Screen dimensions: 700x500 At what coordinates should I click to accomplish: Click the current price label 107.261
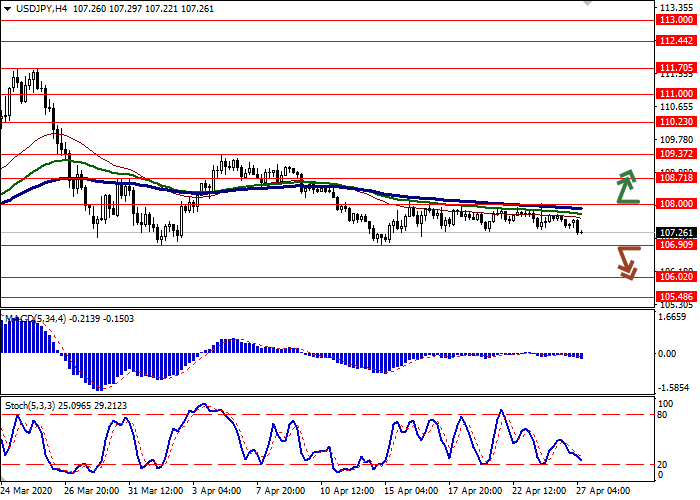pos(676,232)
